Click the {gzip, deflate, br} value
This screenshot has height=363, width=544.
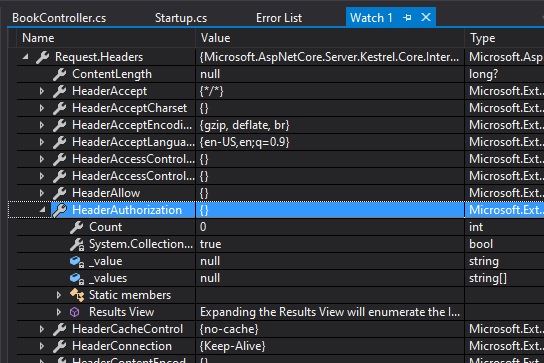pyautogui.click(x=244, y=125)
